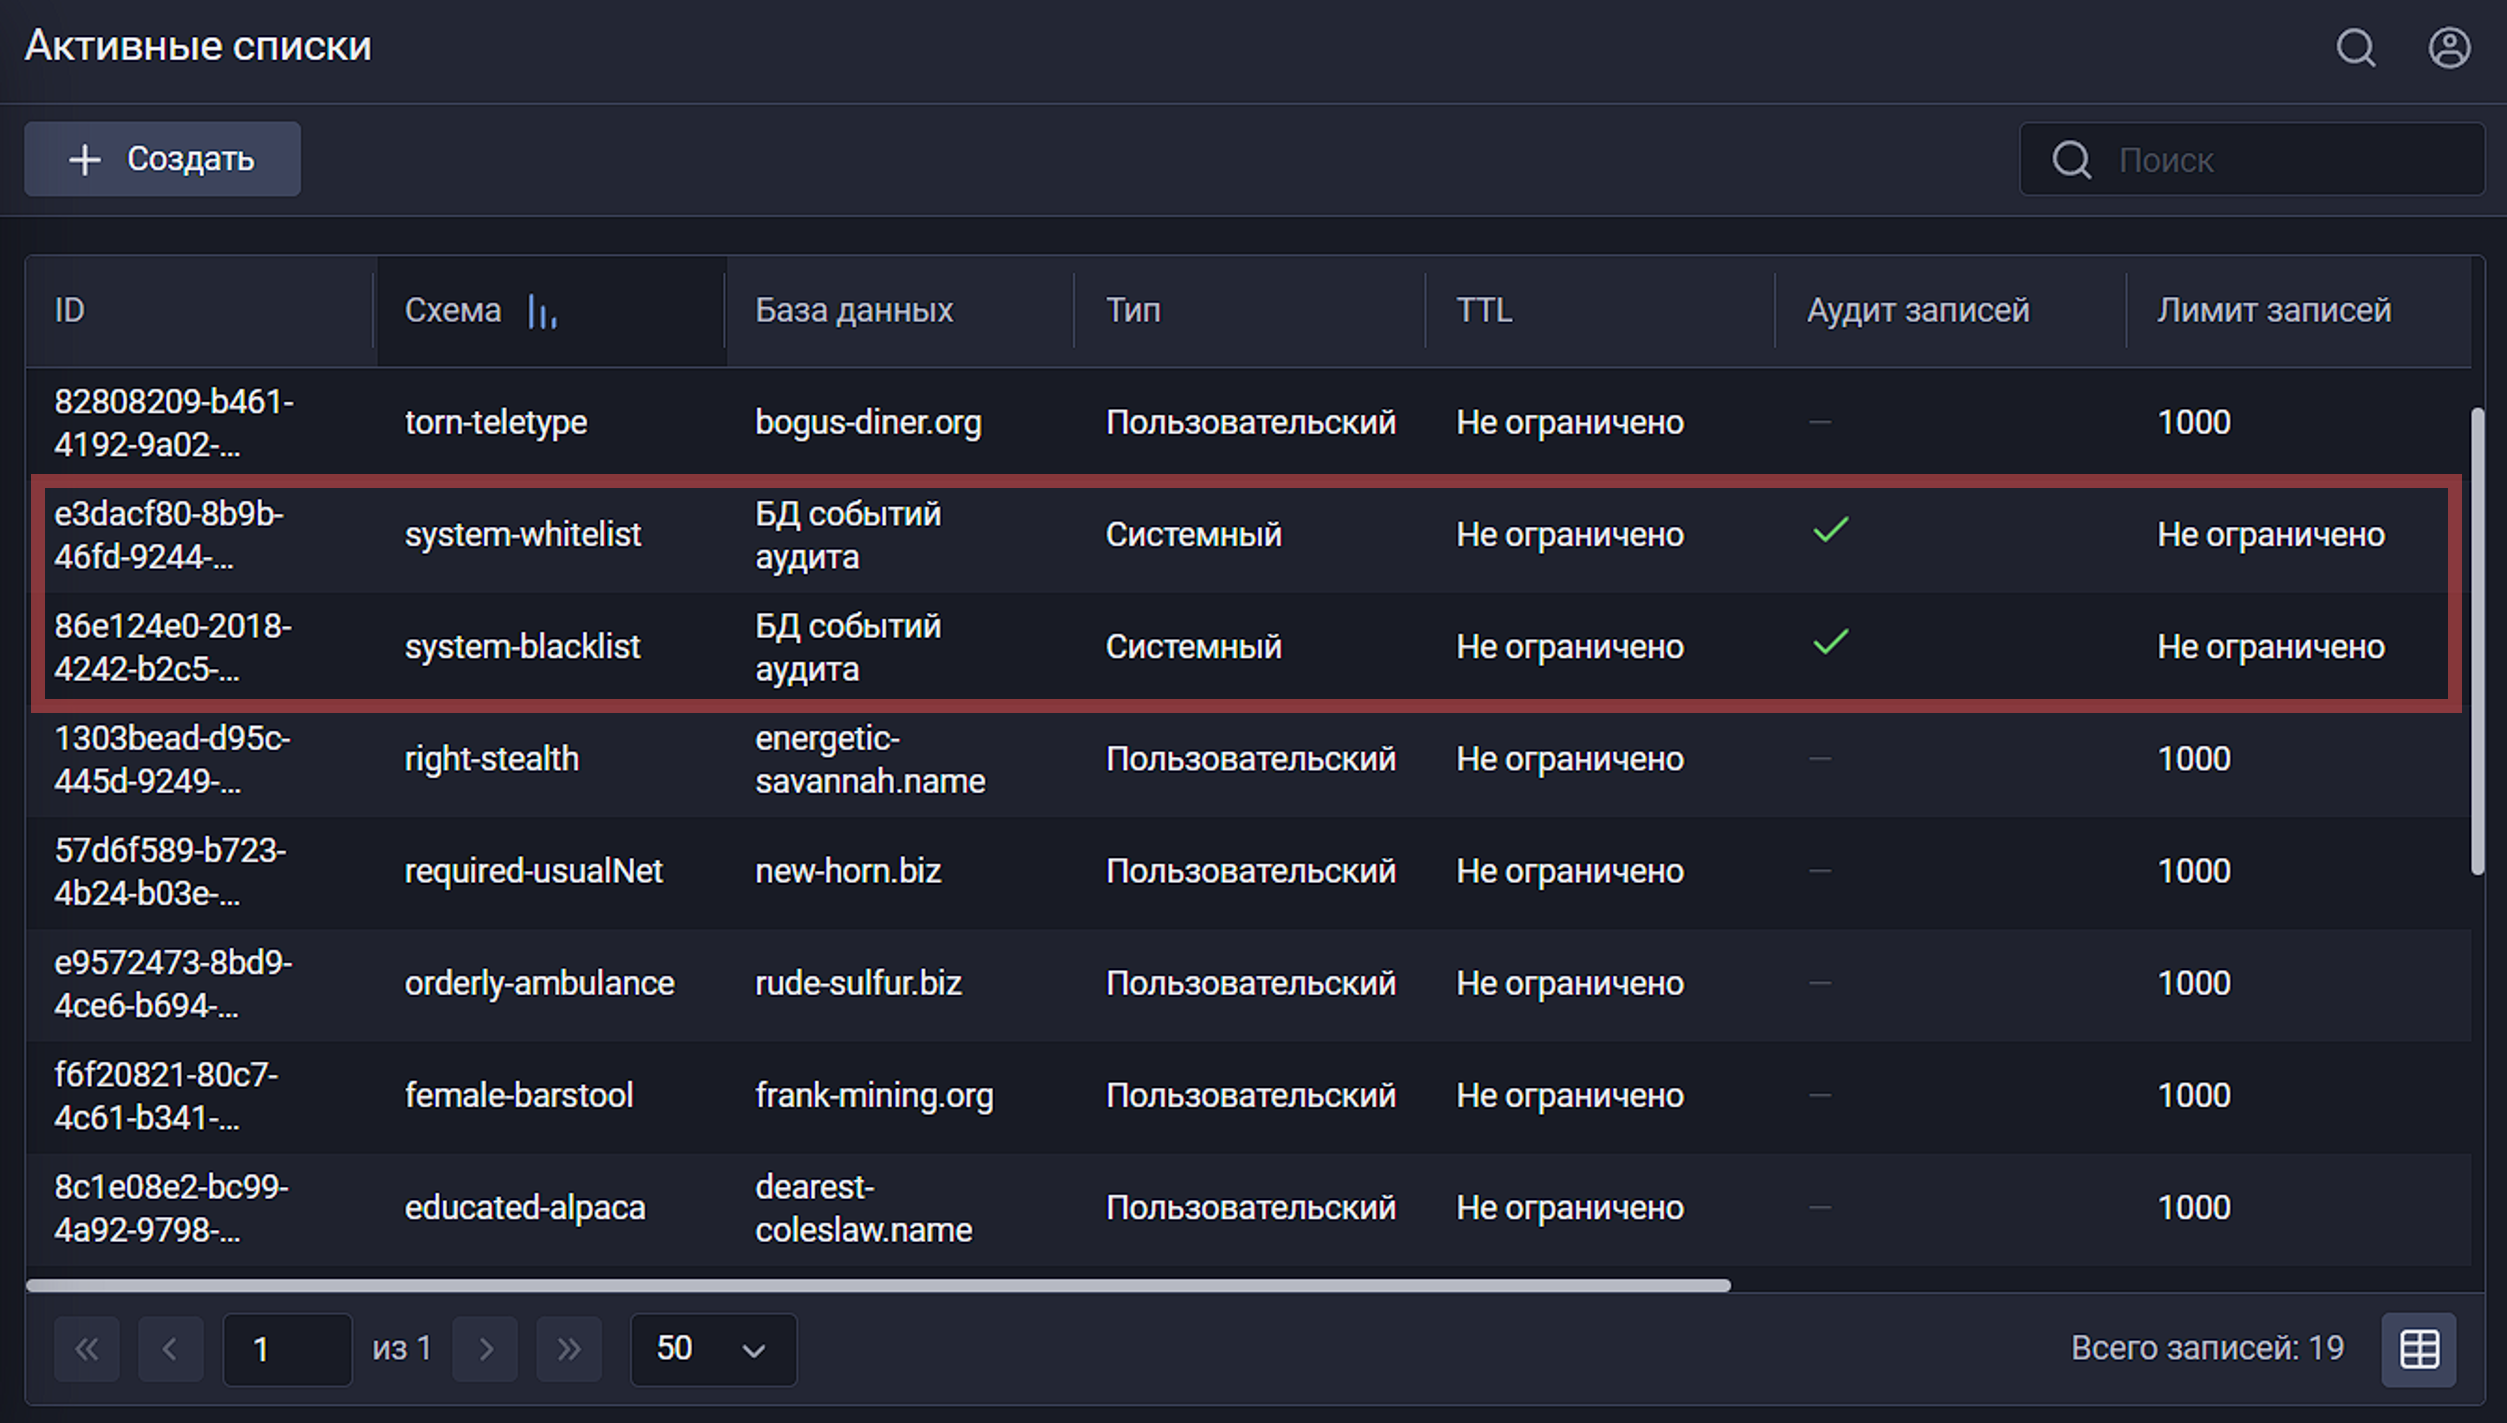Click audit dash in torn-teletype row
This screenshot has width=2507, height=1423.
click(x=1820, y=422)
